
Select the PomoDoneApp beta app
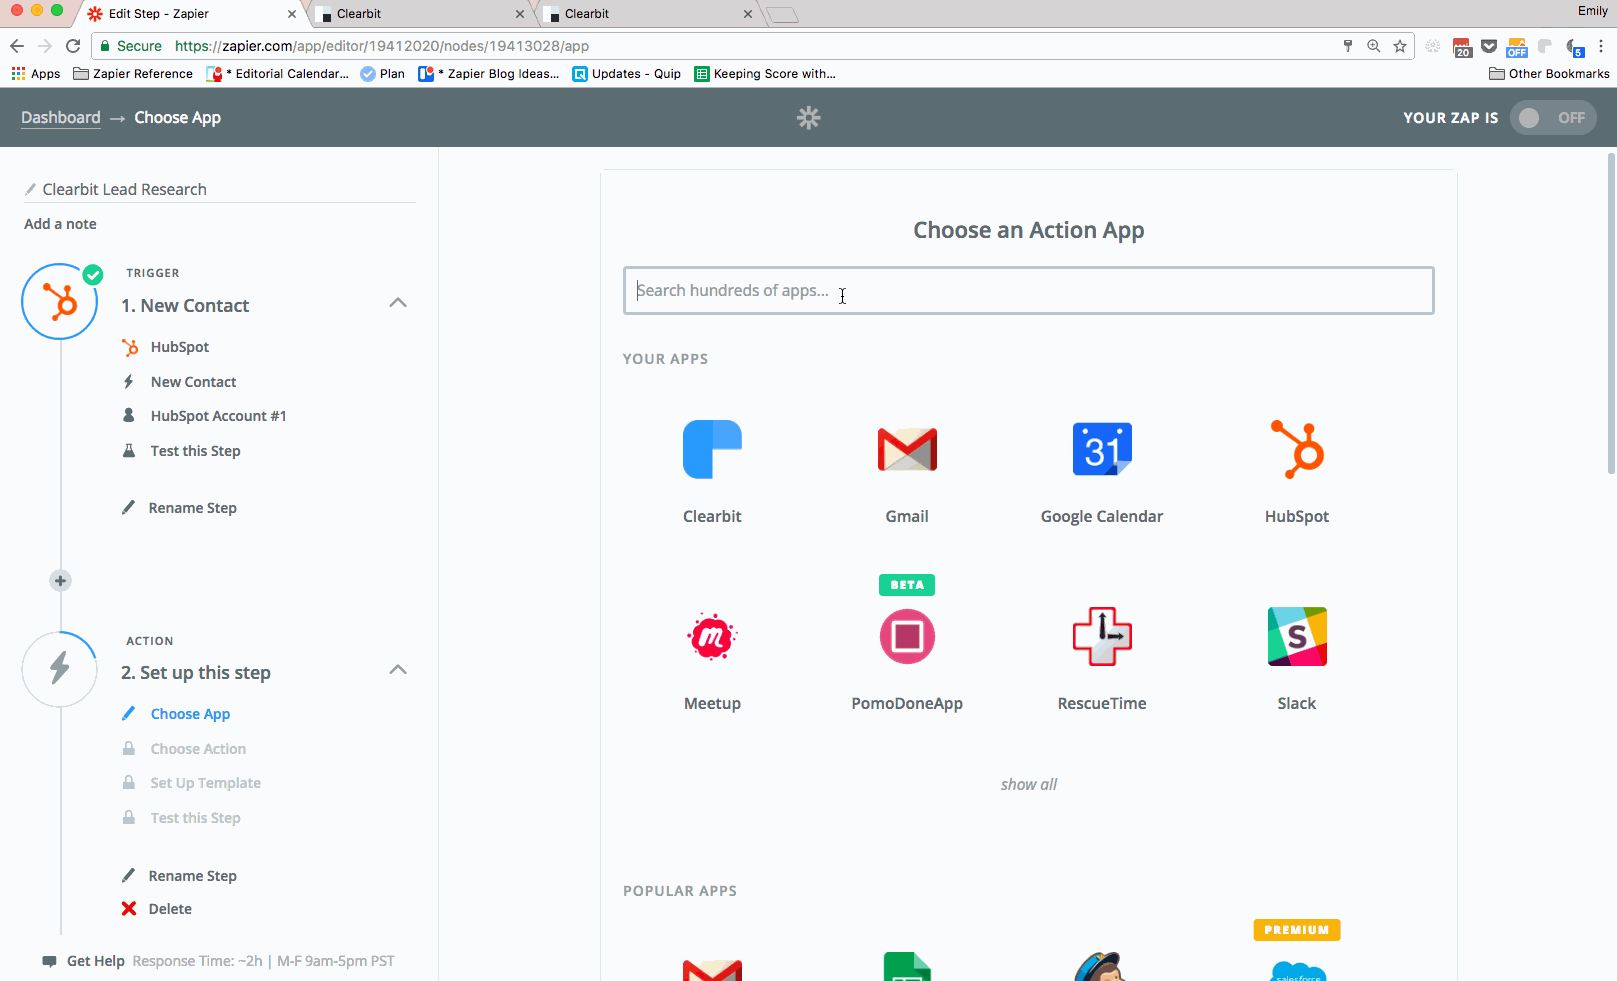coord(907,637)
